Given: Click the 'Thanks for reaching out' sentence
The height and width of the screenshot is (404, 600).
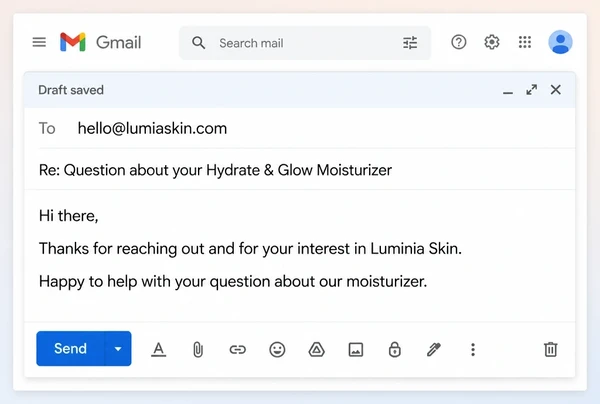Looking at the screenshot, I should point(250,249).
